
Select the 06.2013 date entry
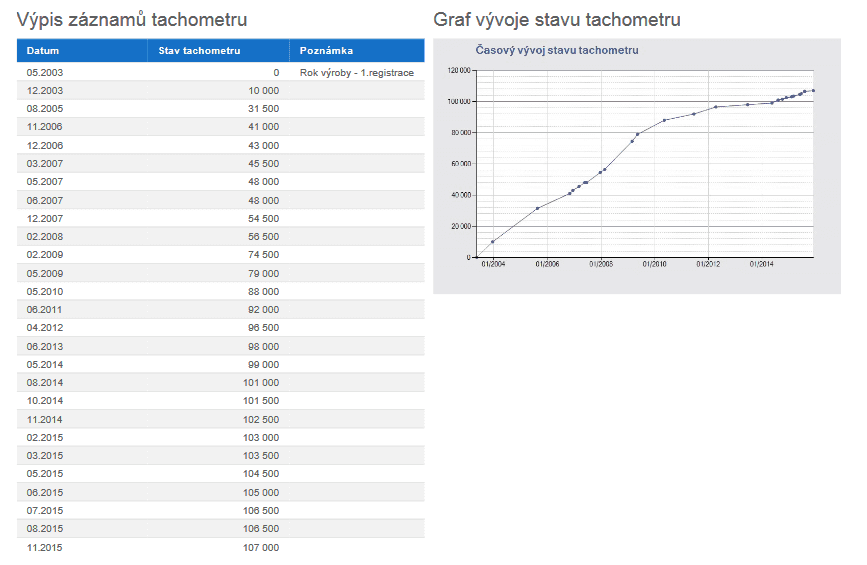(x=45, y=347)
